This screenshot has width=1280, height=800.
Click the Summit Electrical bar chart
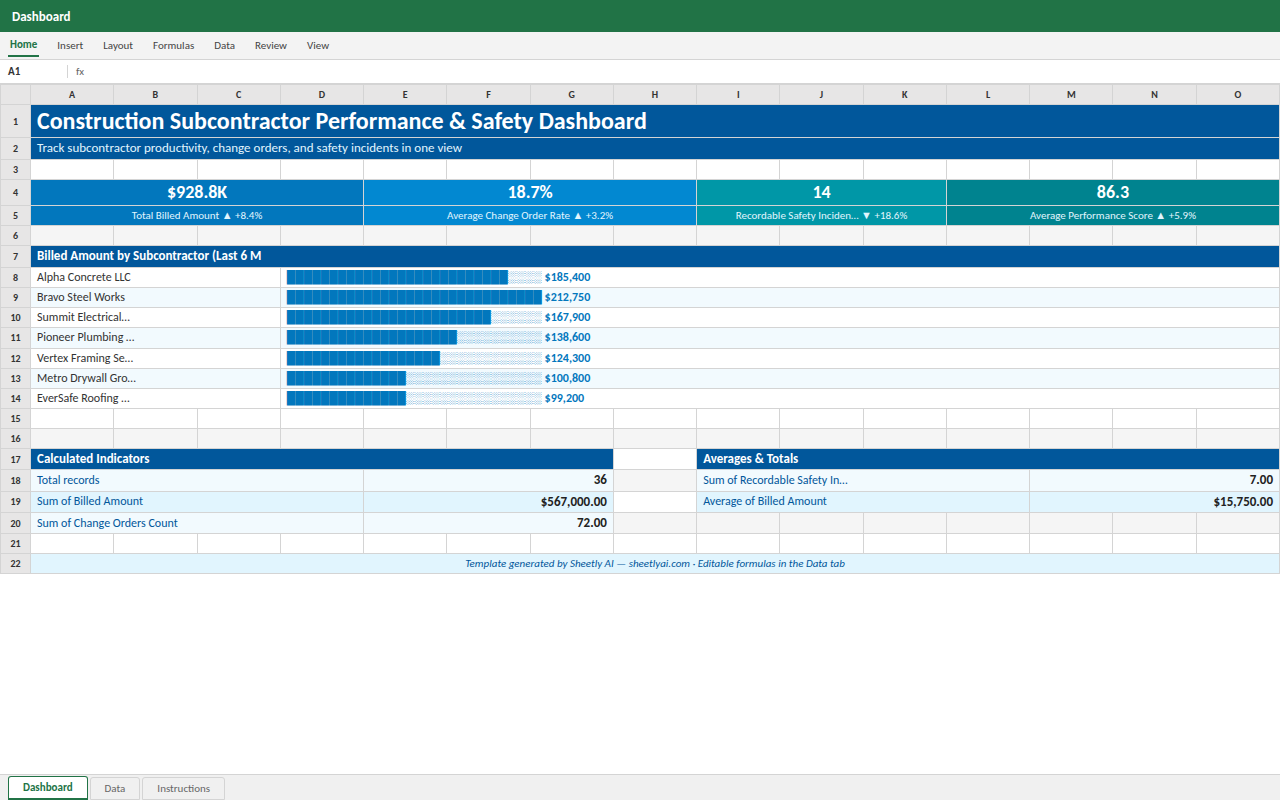[414, 317]
